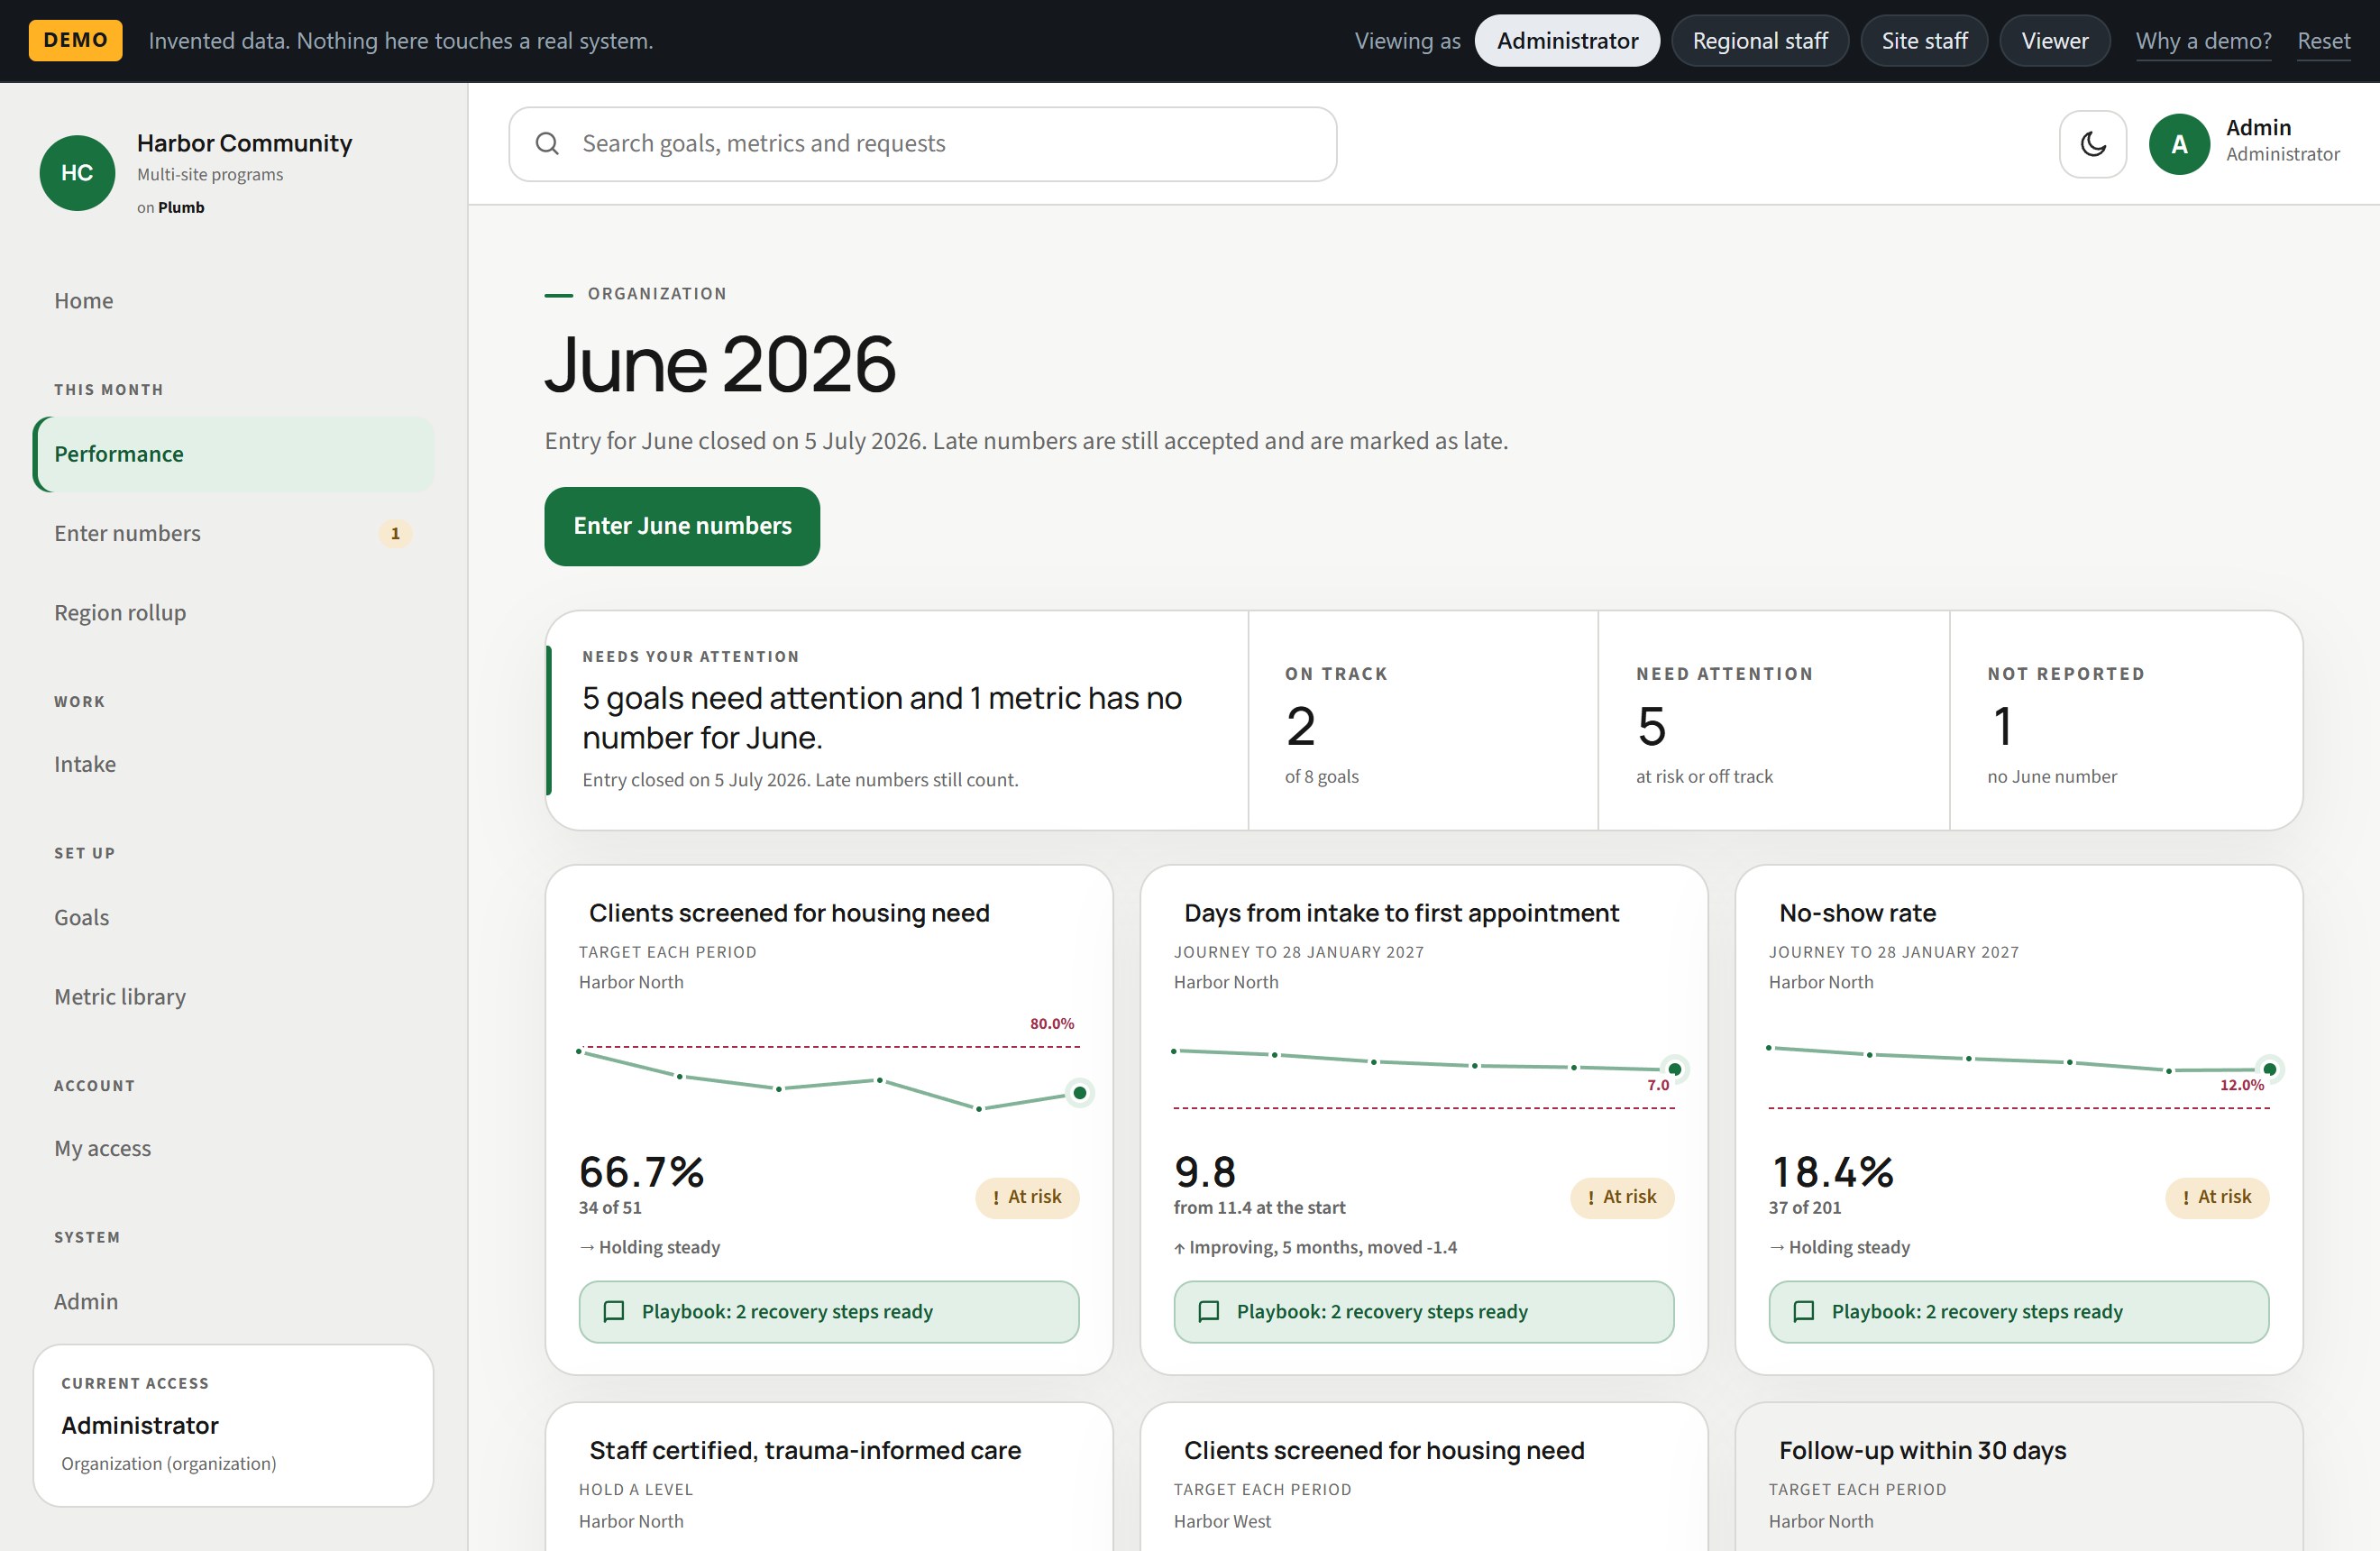This screenshot has height=1551, width=2380.
Task: Open the playbook on the Days from intake card
Action: [1424, 1311]
